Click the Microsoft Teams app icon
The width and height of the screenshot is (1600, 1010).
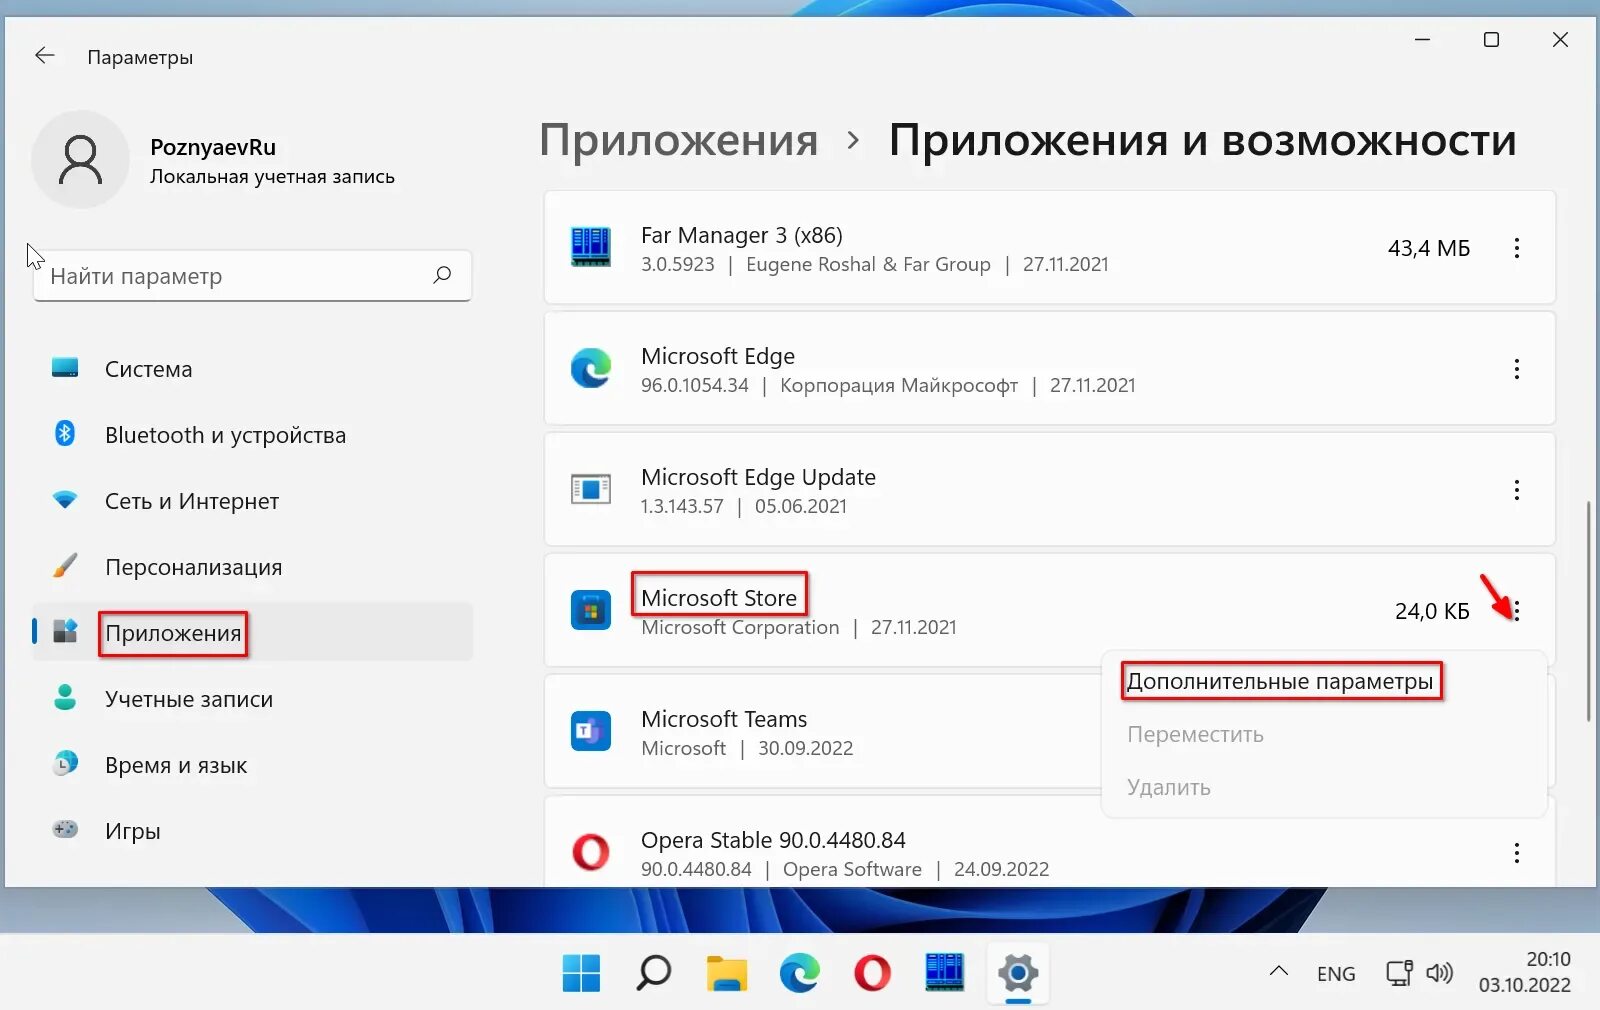591,731
